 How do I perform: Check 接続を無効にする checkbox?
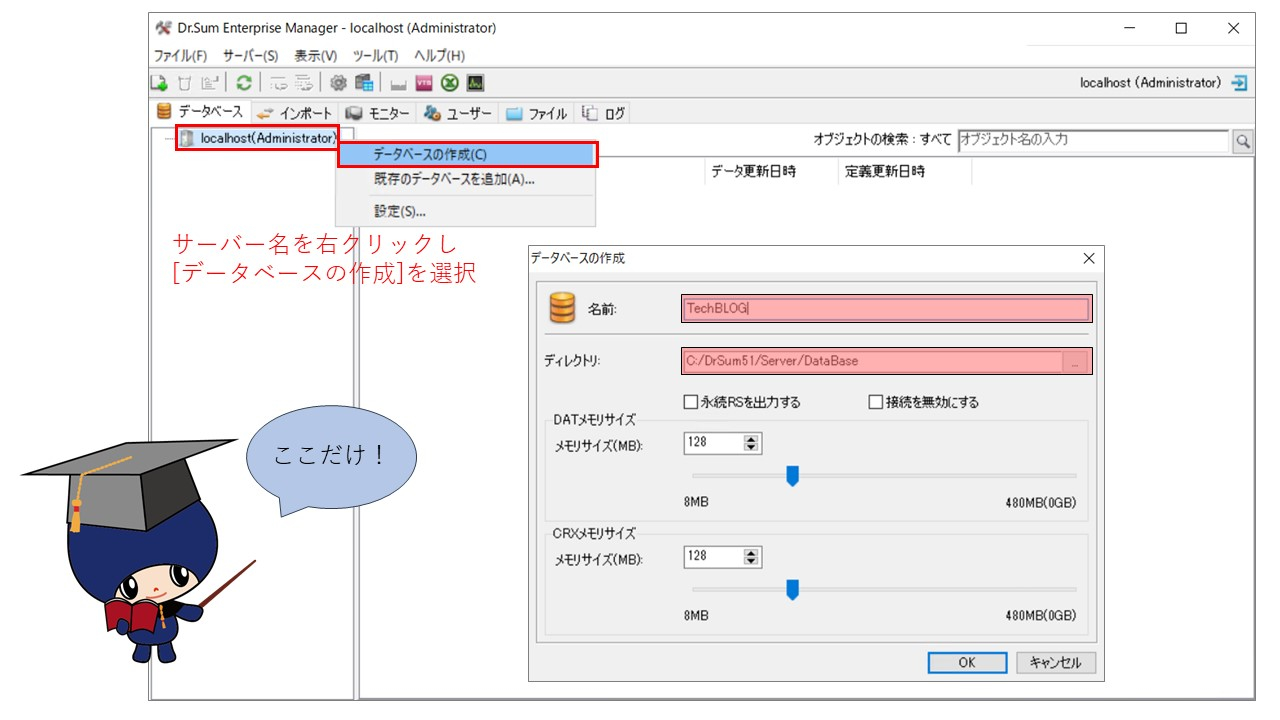click(x=876, y=402)
